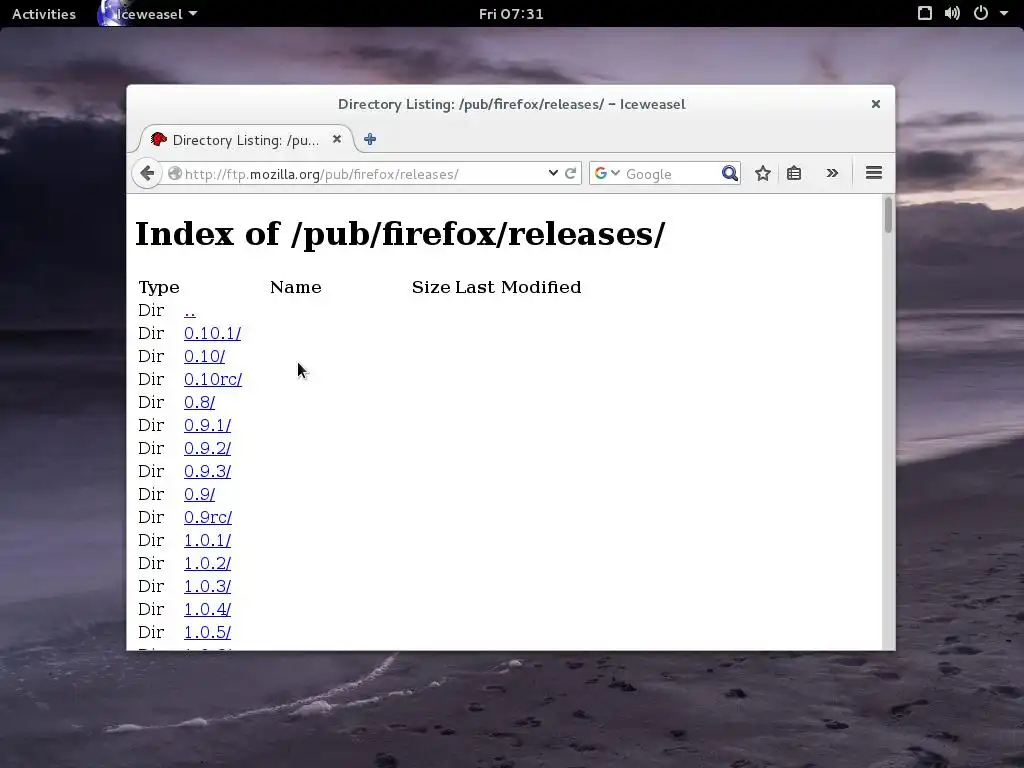Click the volume icon in top bar
Screen dimensions: 1024x768
(x=952, y=13)
